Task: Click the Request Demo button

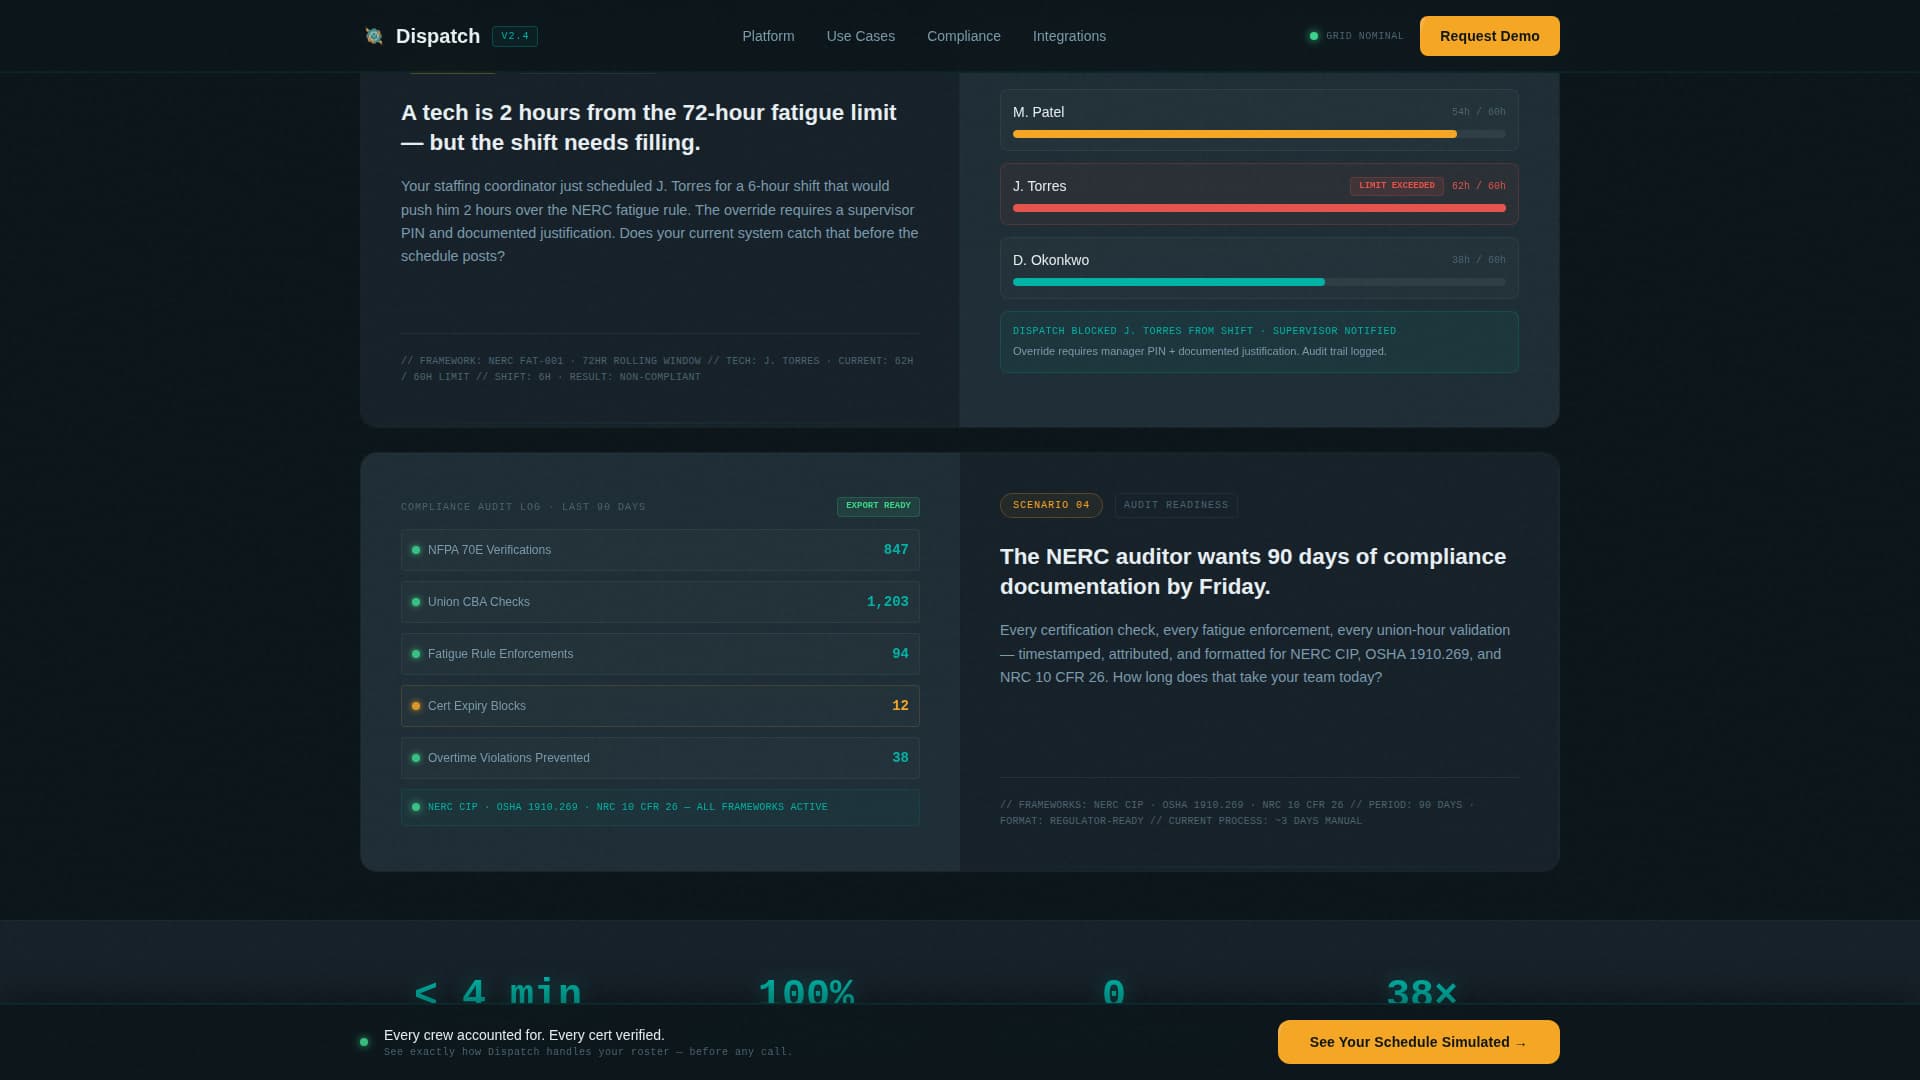Action: coord(1489,36)
